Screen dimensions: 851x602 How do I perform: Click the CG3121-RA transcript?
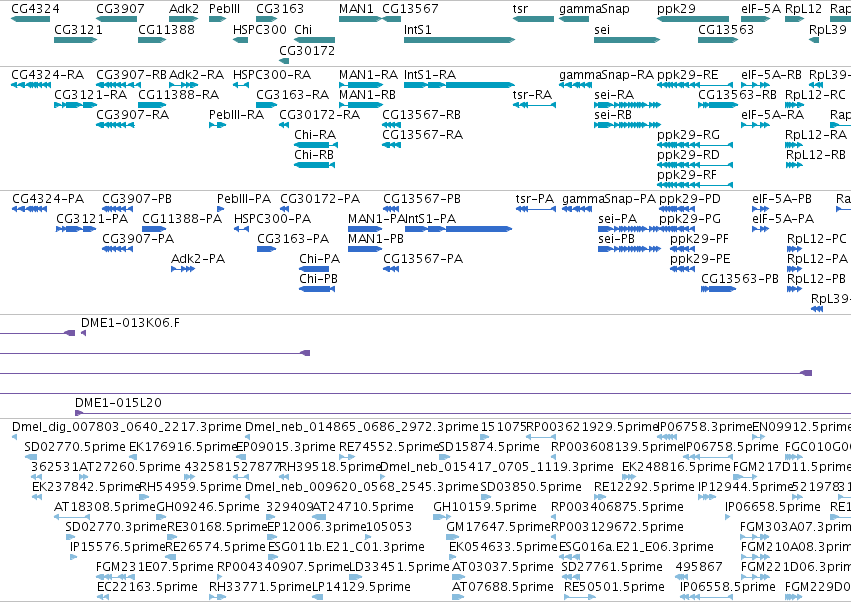(x=75, y=105)
